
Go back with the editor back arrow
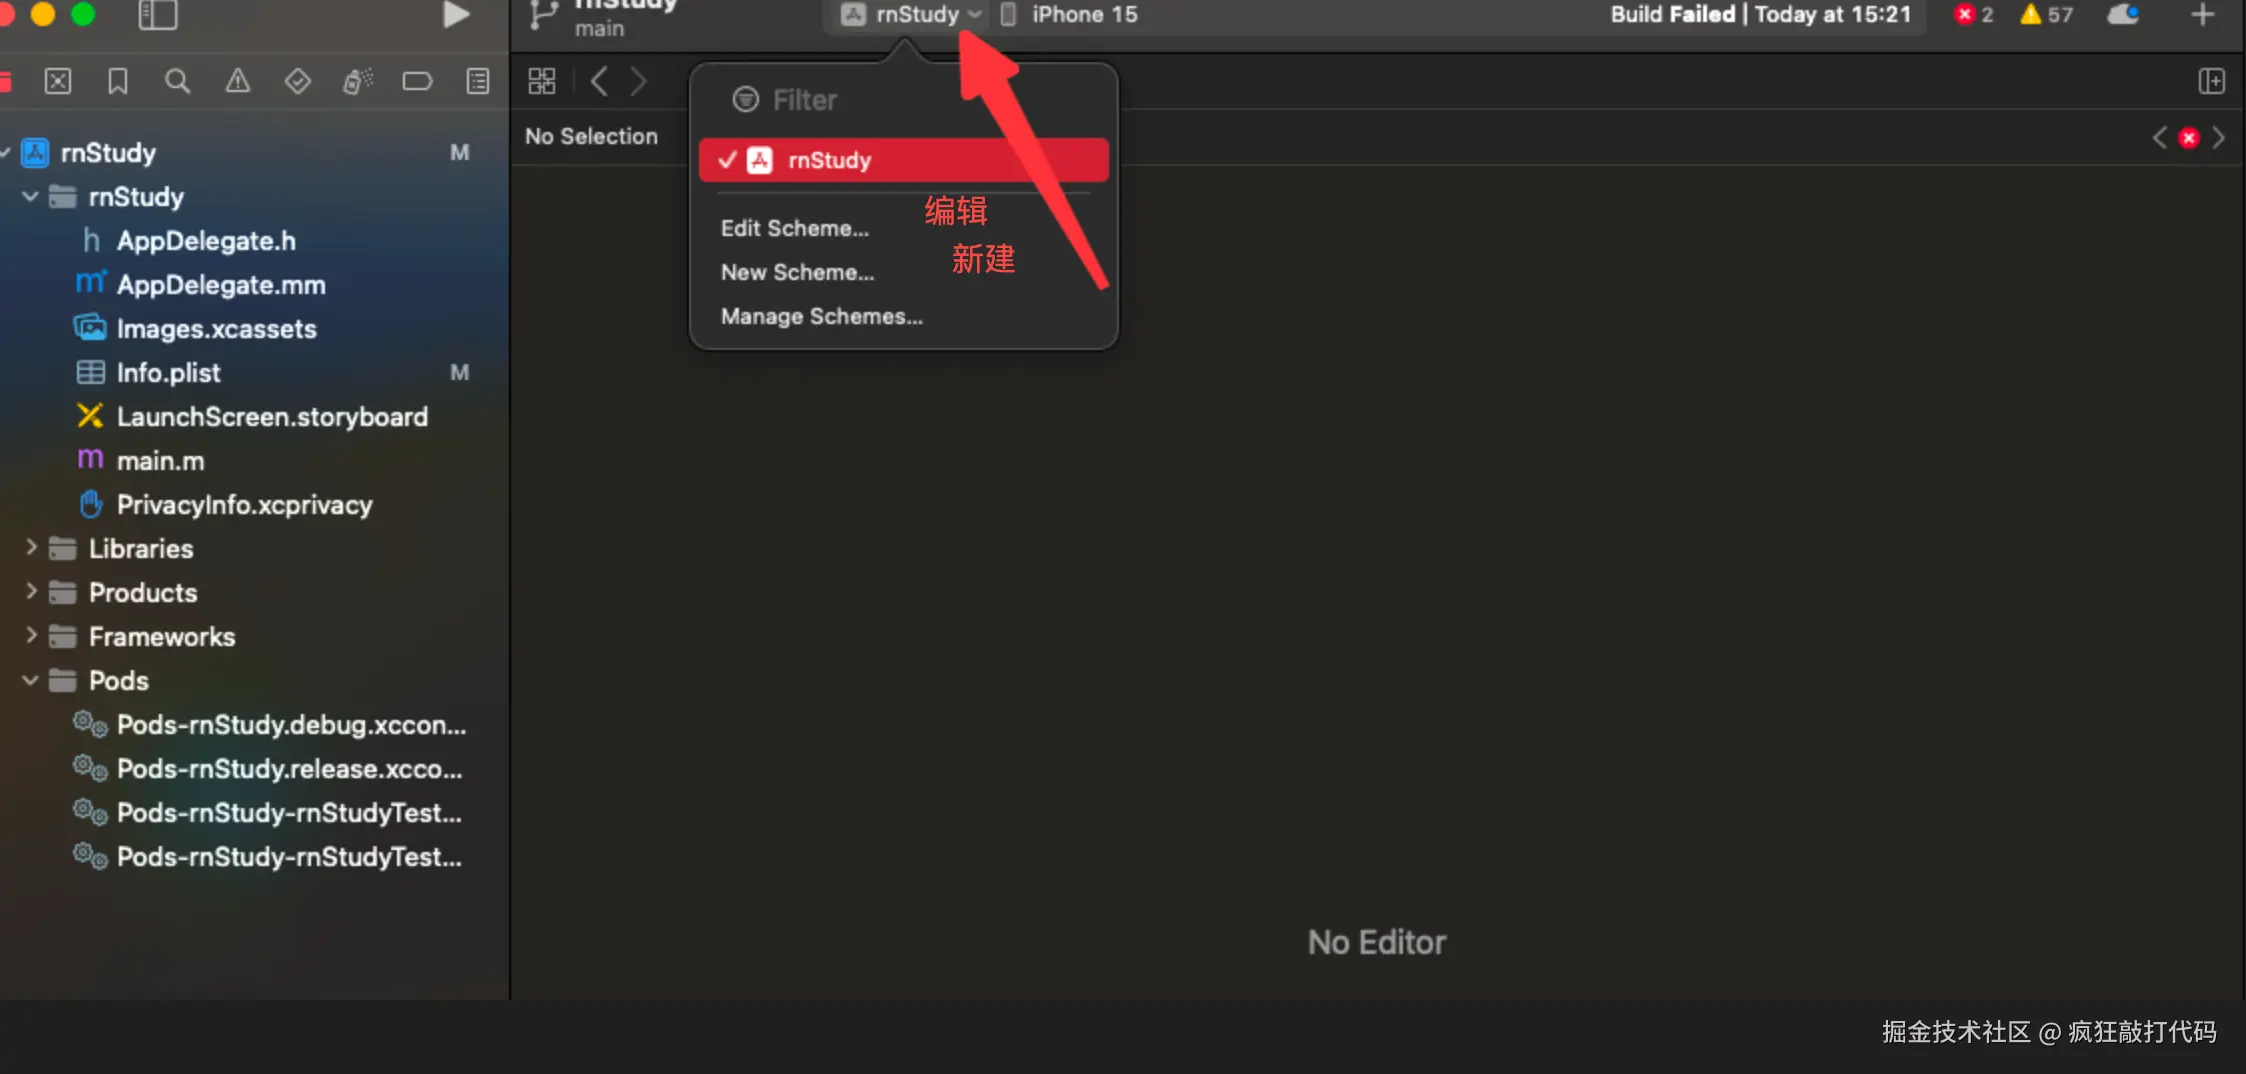tap(599, 81)
